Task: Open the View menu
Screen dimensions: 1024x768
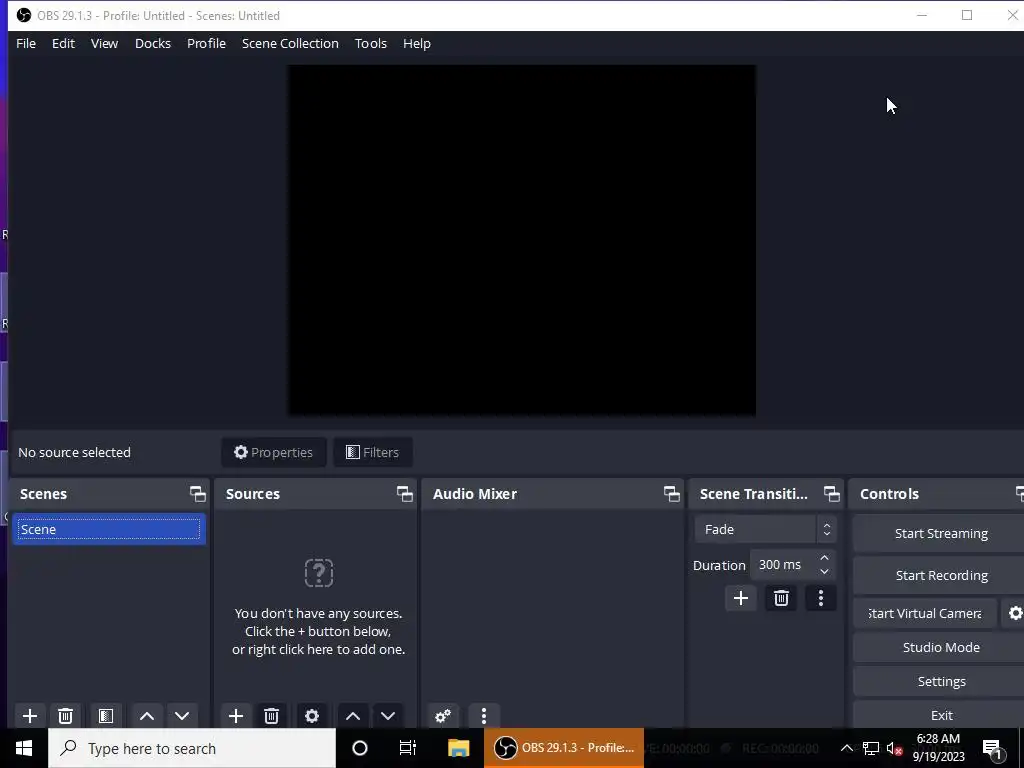Action: [x=104, y=43]
